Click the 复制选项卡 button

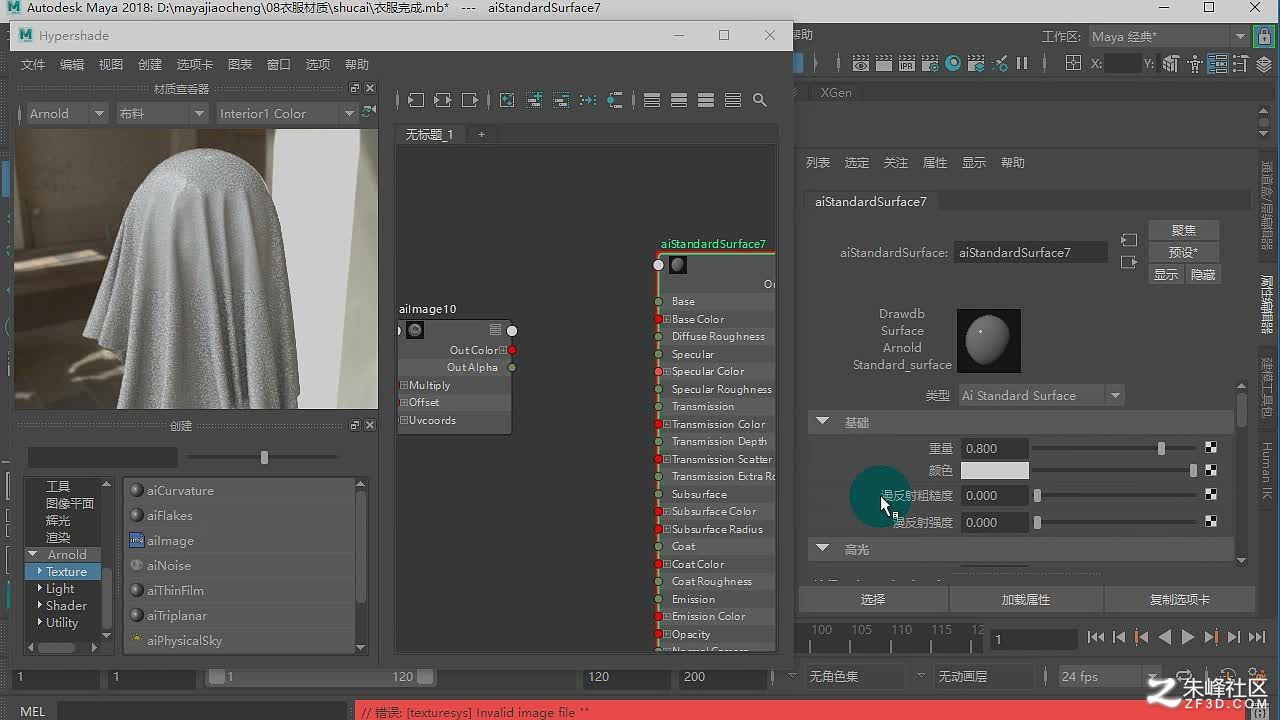(x=1180, y=599)
